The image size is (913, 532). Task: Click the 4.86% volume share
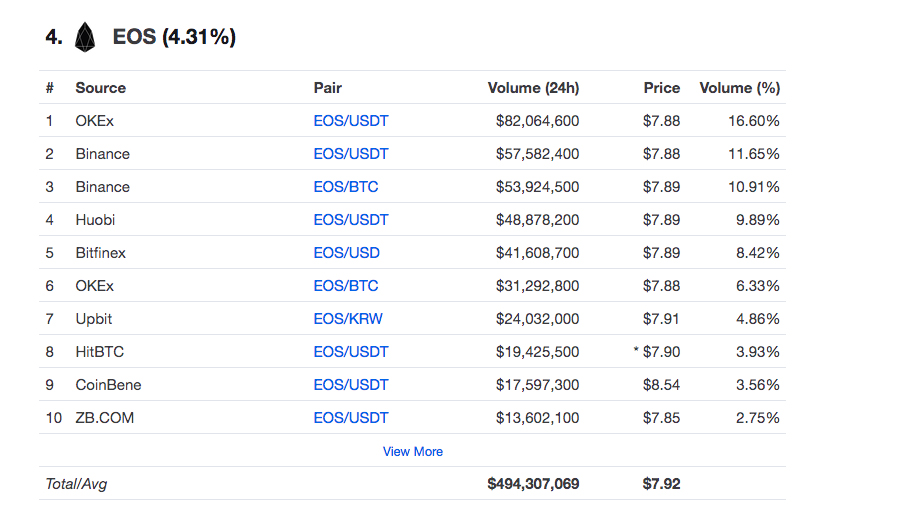pyautogui.click(x=758, y=319)
